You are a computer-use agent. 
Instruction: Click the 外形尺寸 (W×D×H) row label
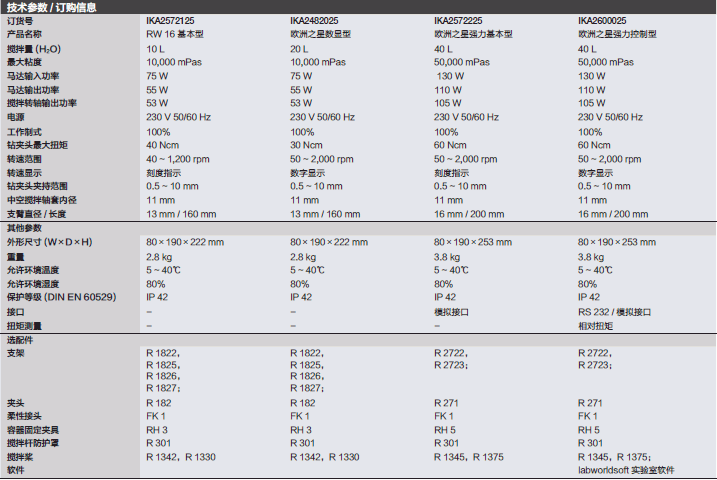[49, 242]
